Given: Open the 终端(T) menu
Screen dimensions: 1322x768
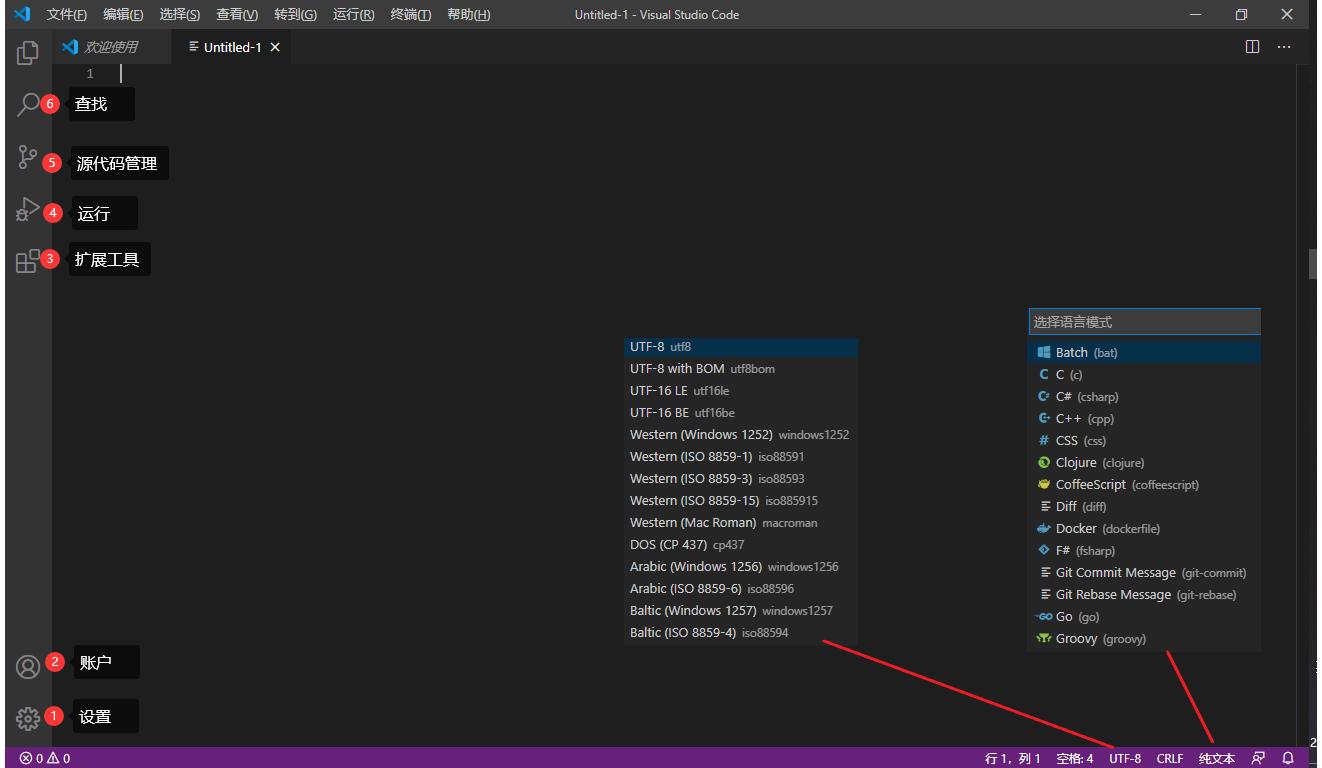Looking at the screenshot, I should (411, 15).
